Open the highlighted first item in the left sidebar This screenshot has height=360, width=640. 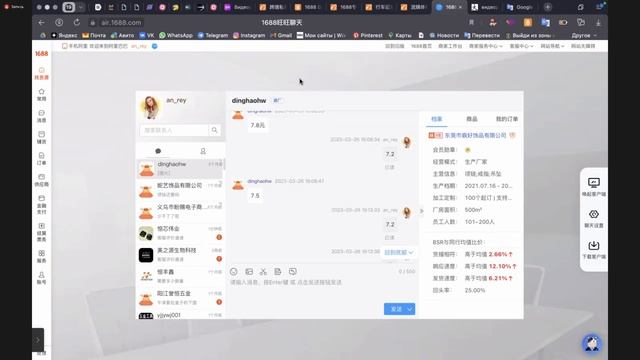coord(42,73)
